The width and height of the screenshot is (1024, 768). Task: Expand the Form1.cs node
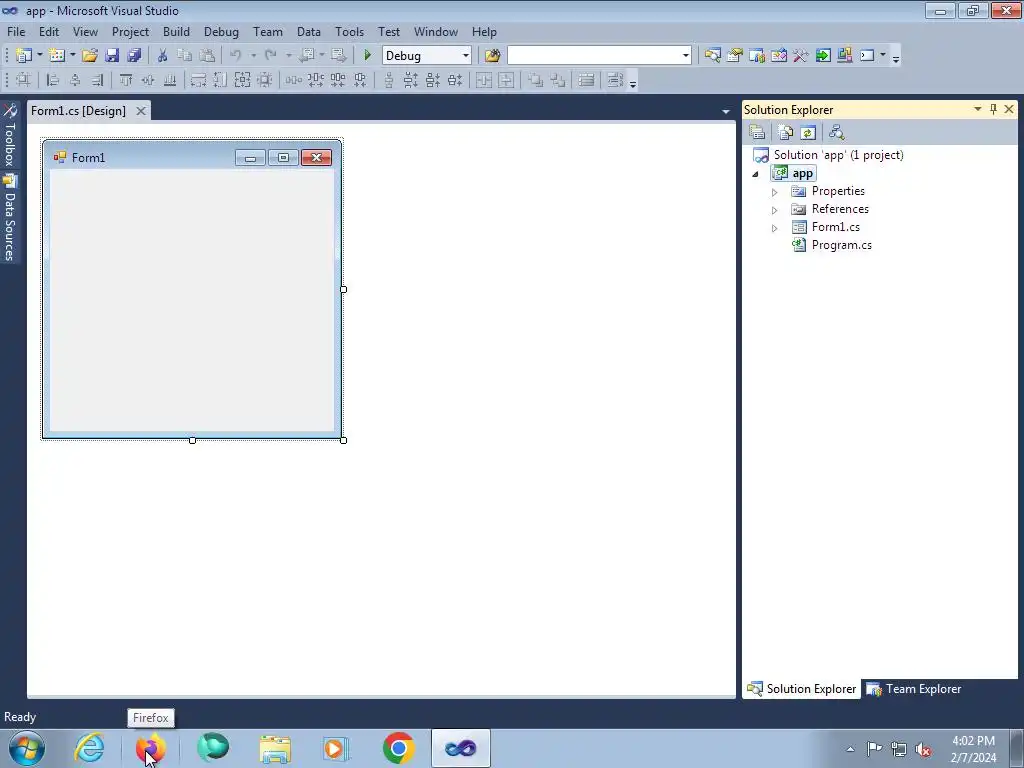[775, 228]
